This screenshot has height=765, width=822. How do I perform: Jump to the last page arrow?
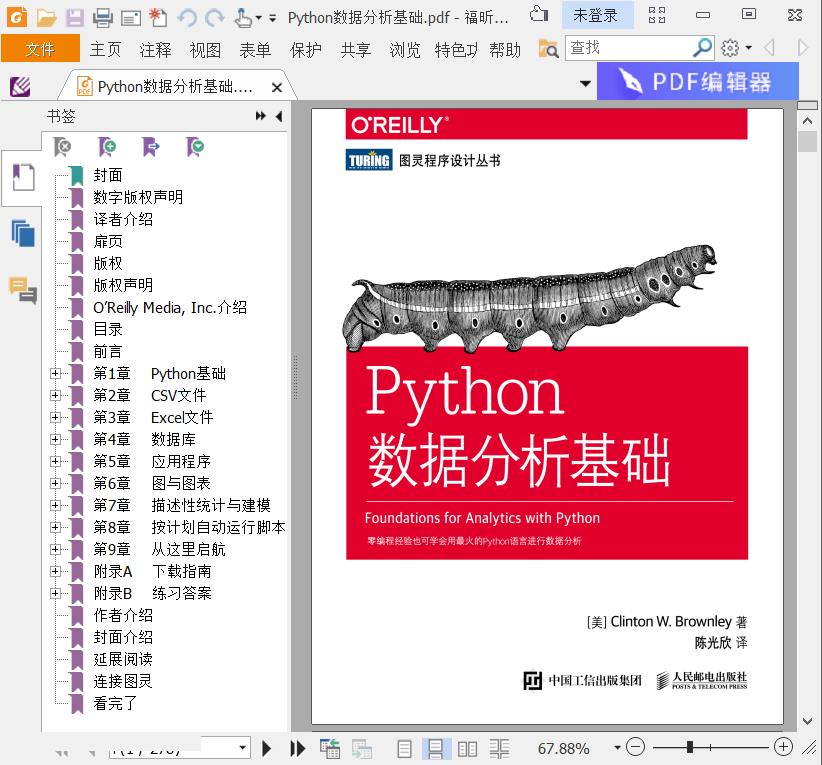297,748
